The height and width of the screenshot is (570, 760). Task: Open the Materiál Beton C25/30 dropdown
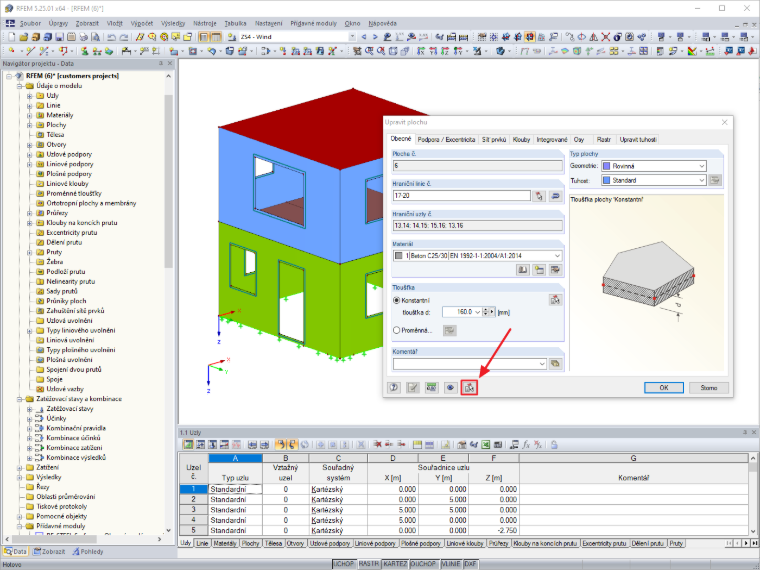coord(557,255)
